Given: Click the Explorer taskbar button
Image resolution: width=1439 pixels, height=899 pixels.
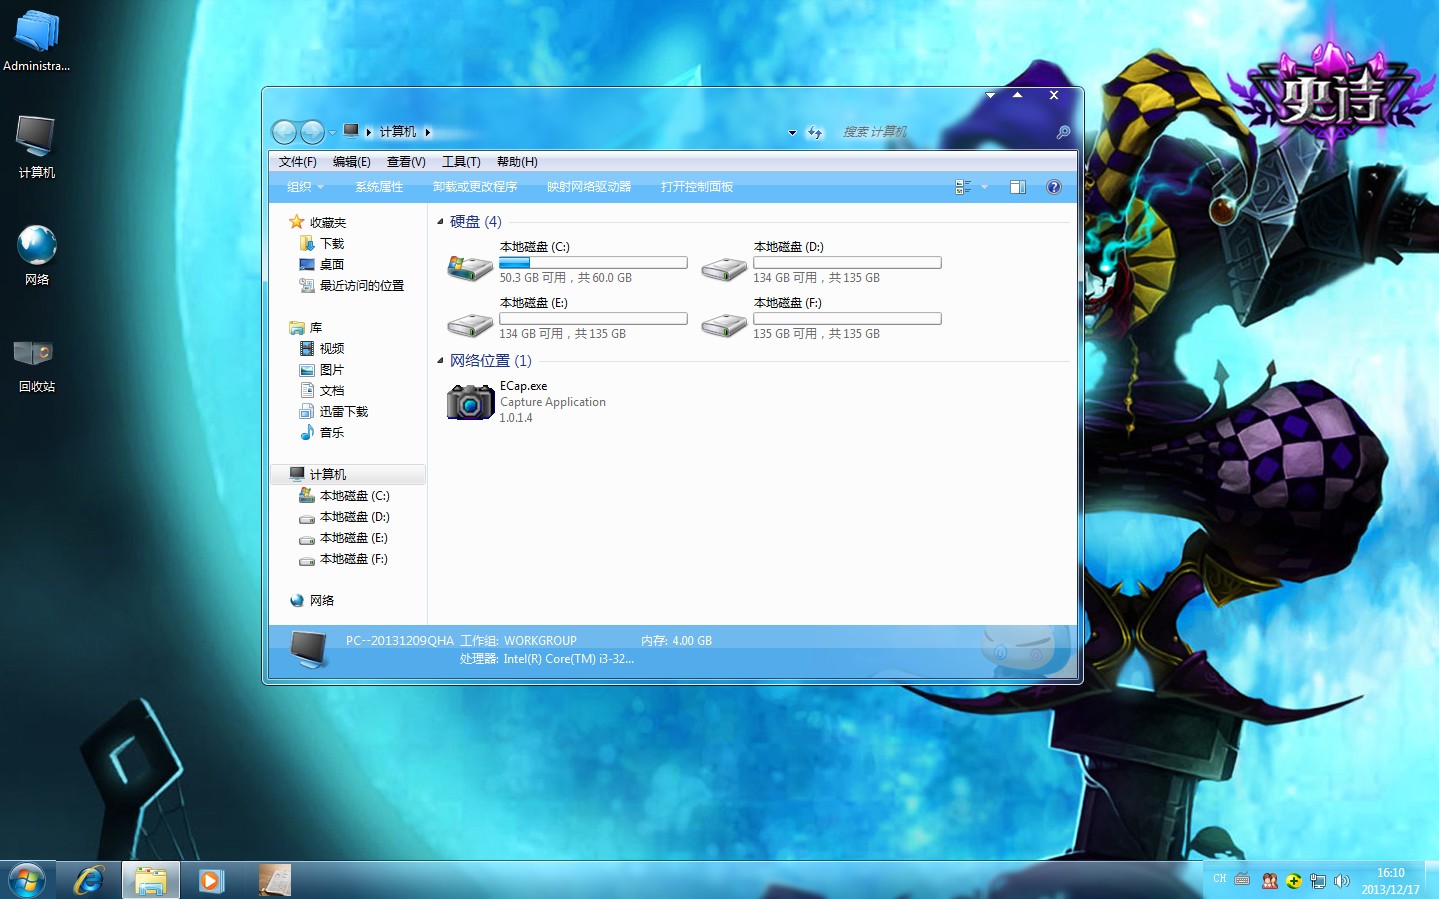Looking at the screenshot, I should [x=151, y=881].
